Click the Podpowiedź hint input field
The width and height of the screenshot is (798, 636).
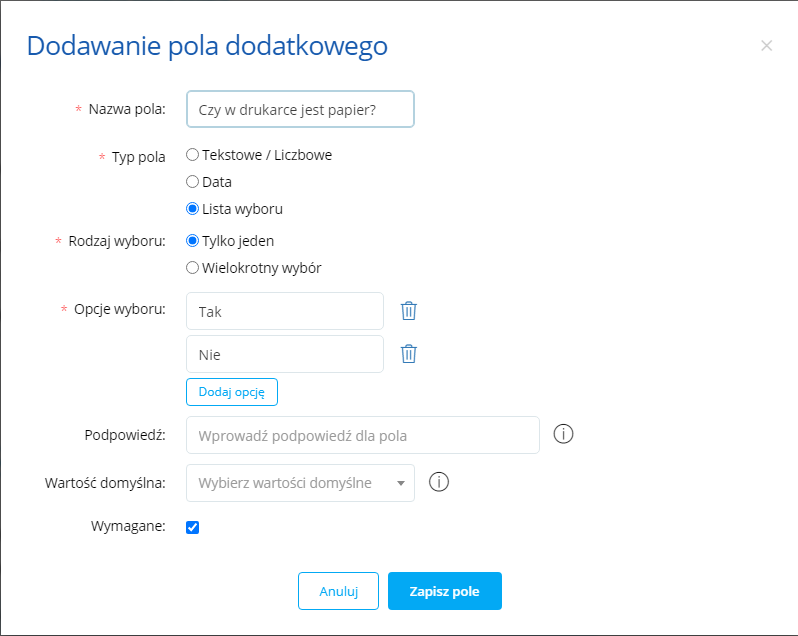click(363, 435)
